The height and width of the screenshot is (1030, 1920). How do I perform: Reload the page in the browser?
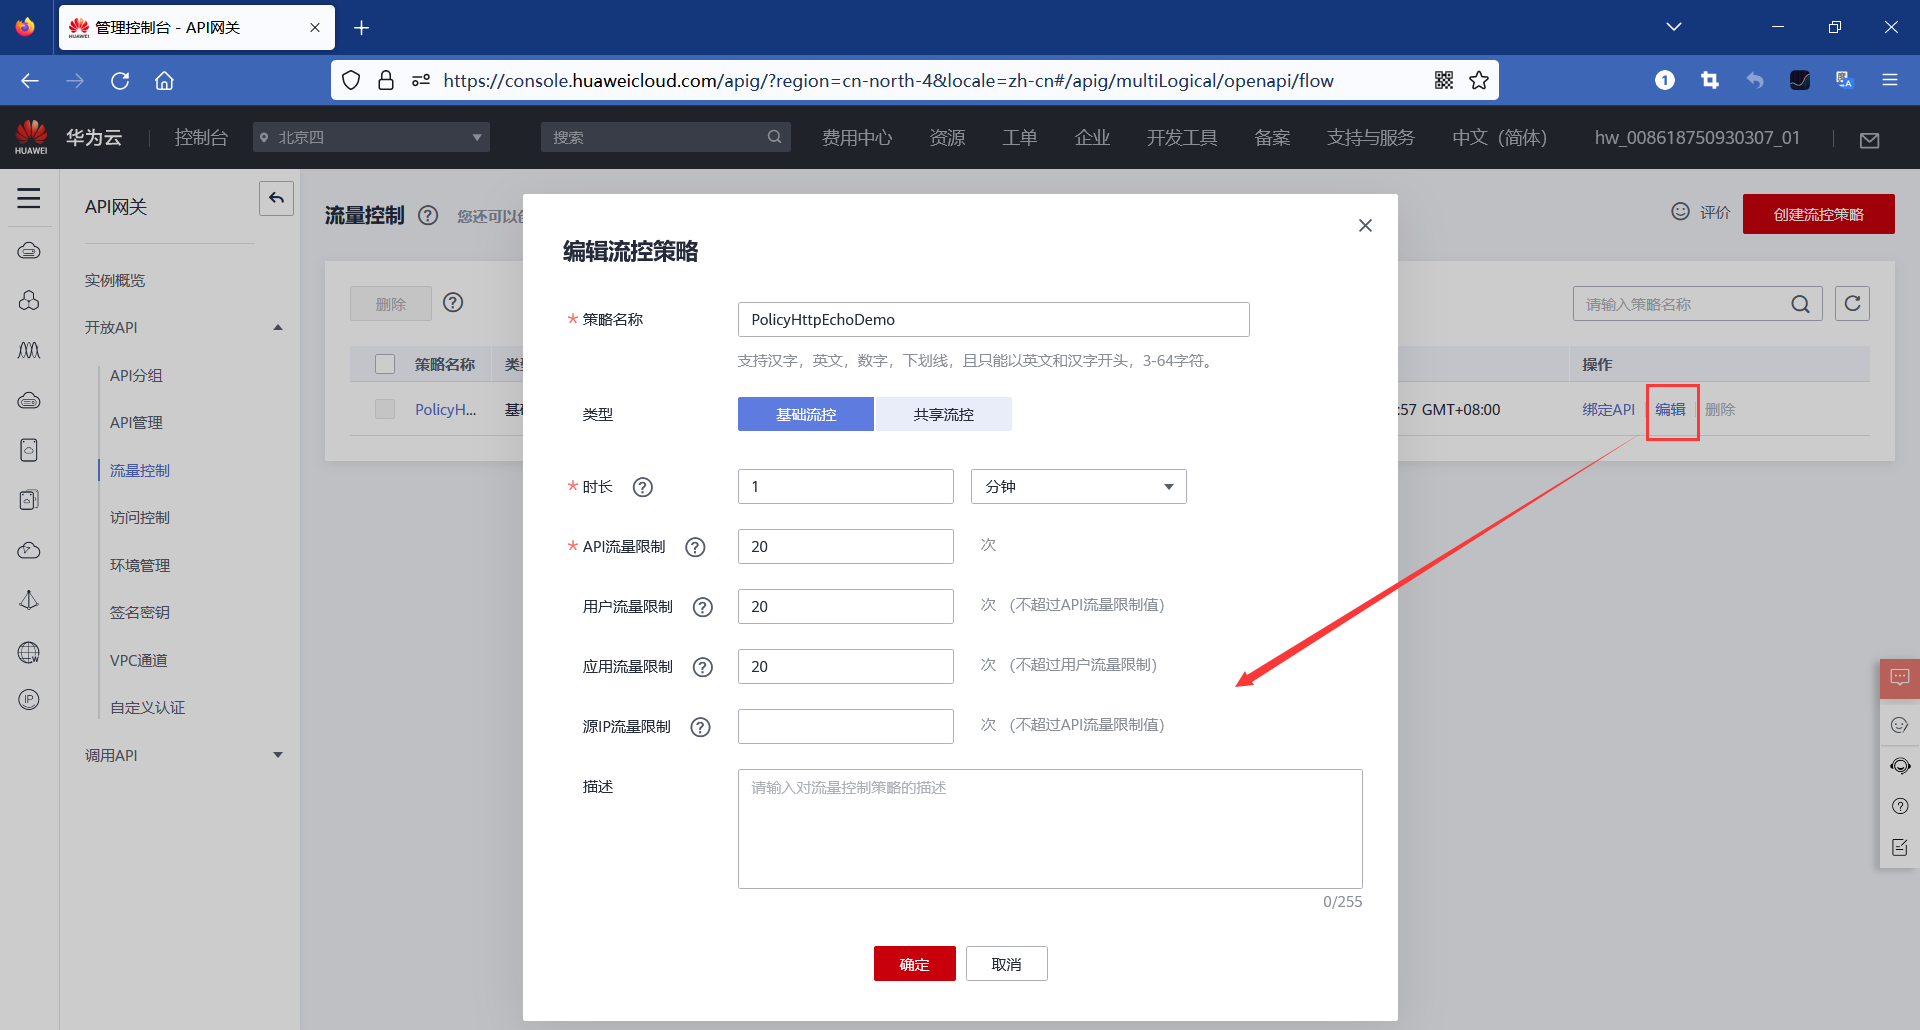click(x=120, y=80)
